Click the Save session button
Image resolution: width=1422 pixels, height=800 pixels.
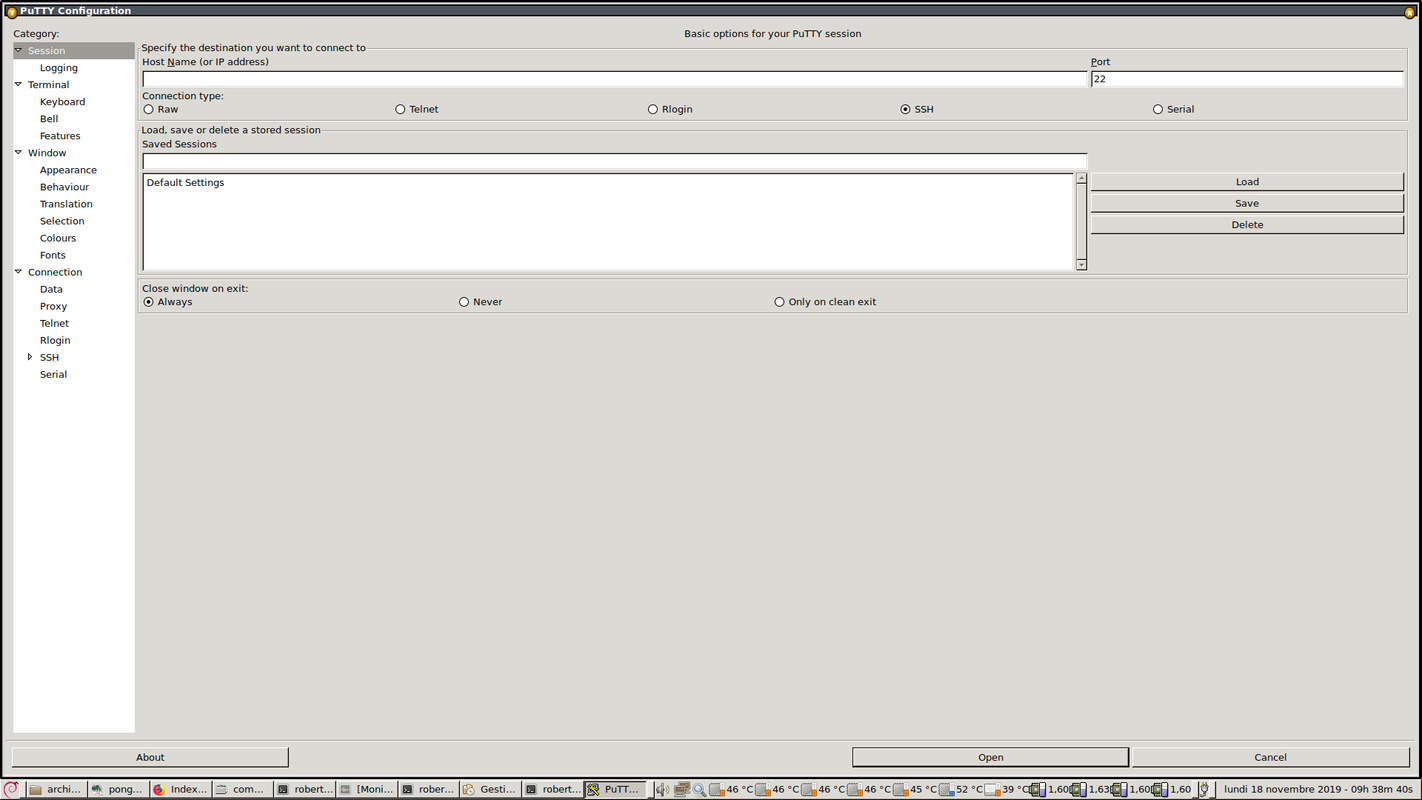click(1247, 203)
